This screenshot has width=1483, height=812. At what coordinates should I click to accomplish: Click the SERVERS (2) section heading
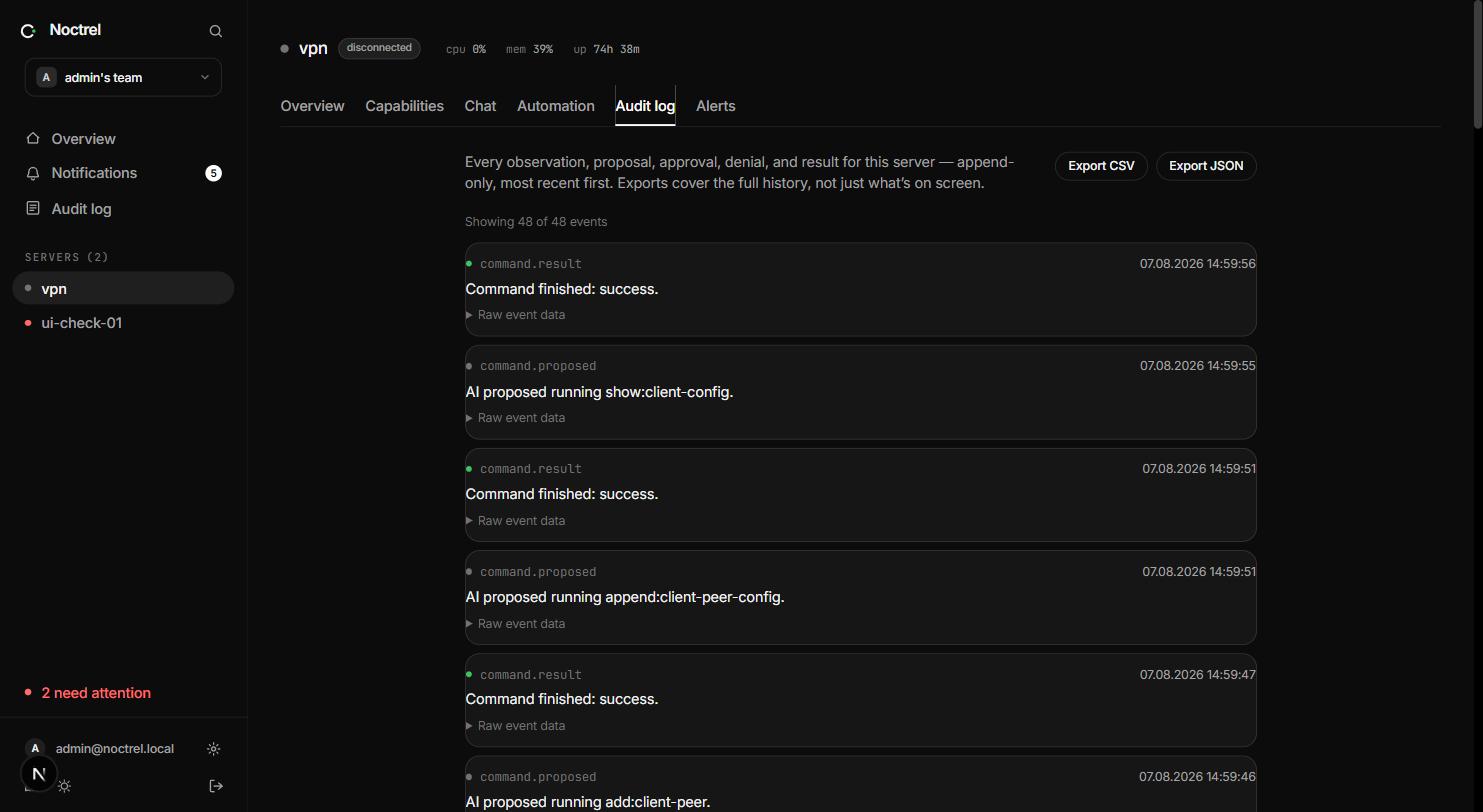(67, 257)
